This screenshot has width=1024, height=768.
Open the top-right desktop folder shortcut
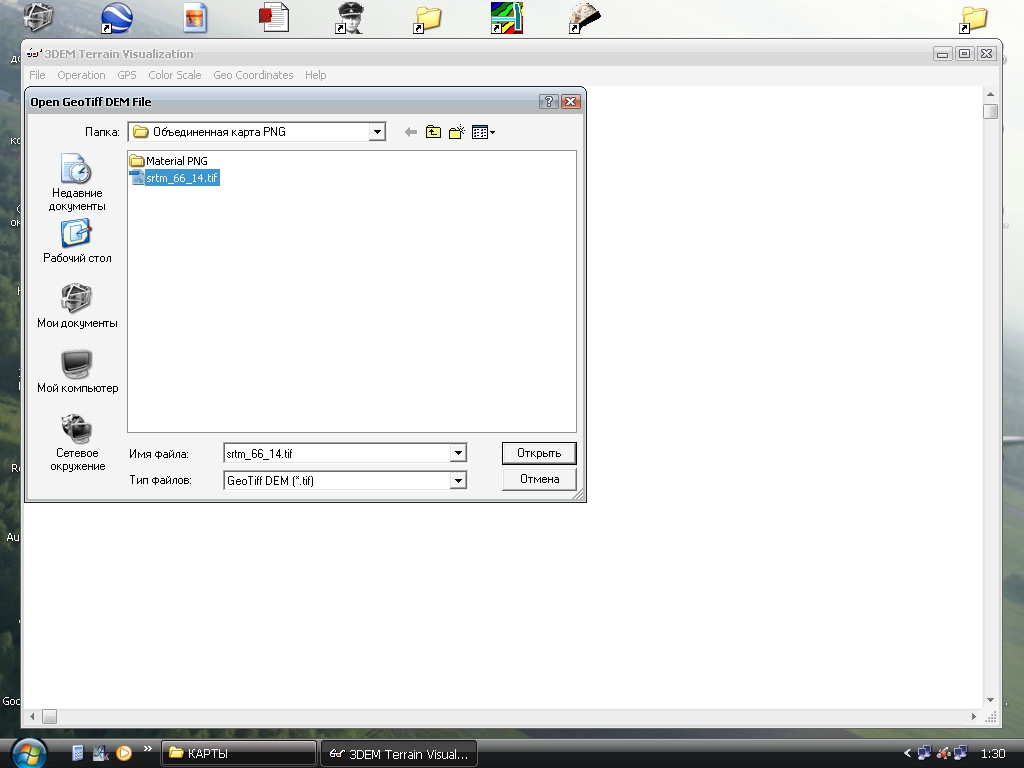(974, 18)
